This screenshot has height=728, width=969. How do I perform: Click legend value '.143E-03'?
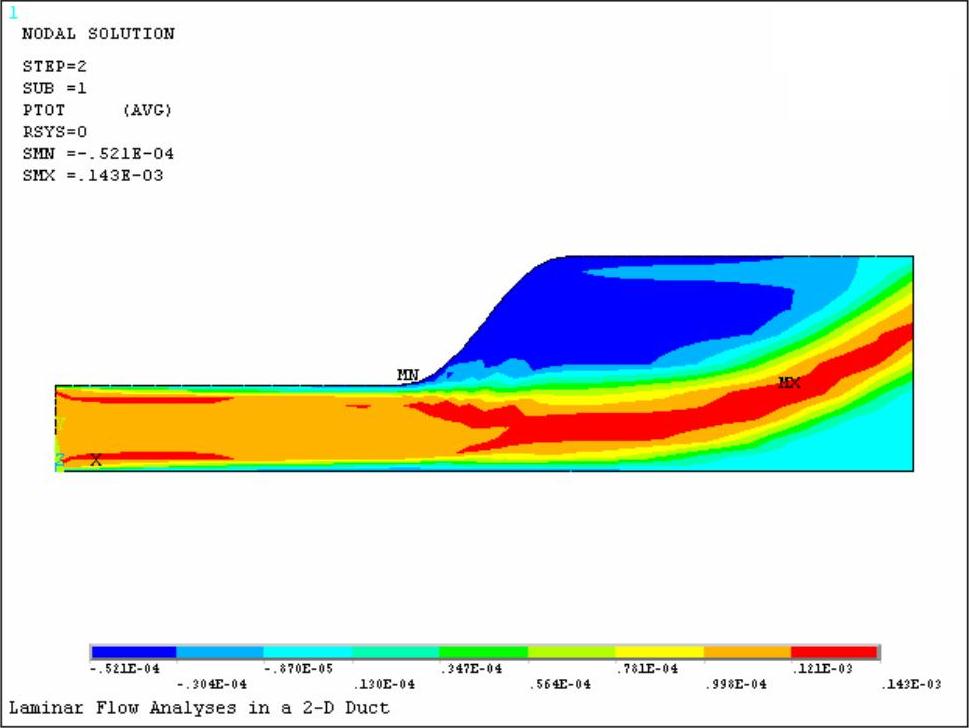coord(911,685)
